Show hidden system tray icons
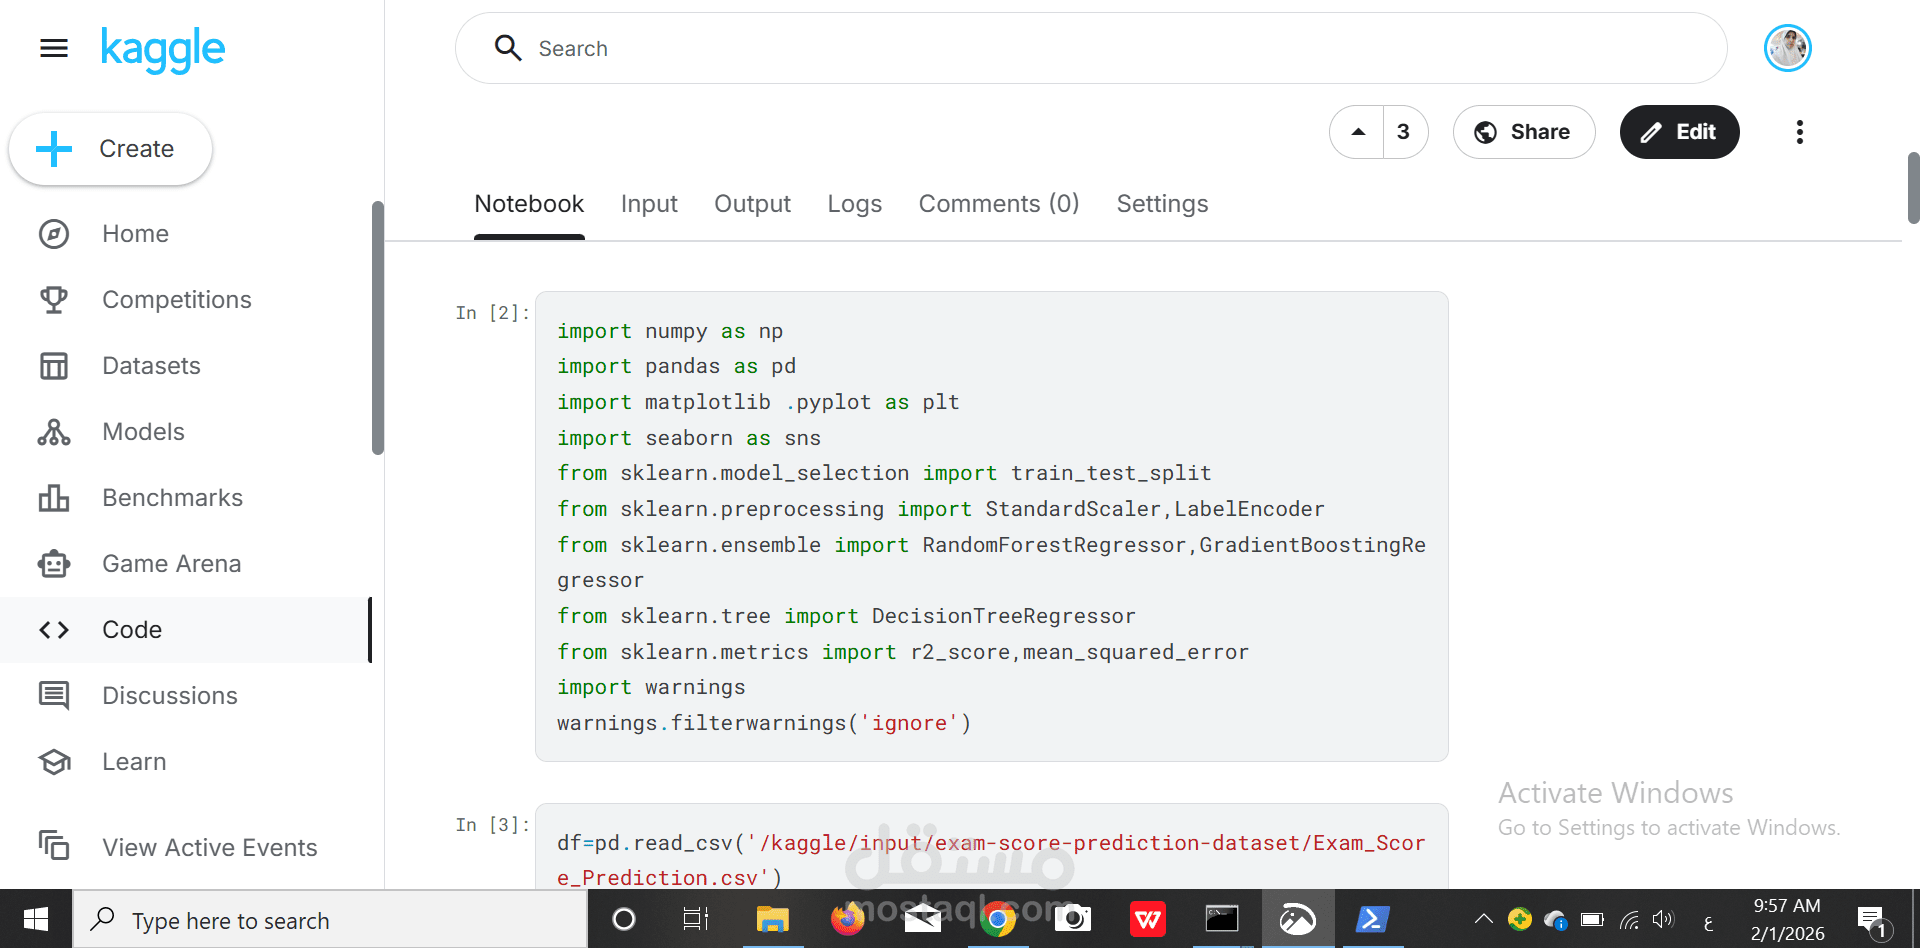The image size is (1920, 948). [1484, 919]
